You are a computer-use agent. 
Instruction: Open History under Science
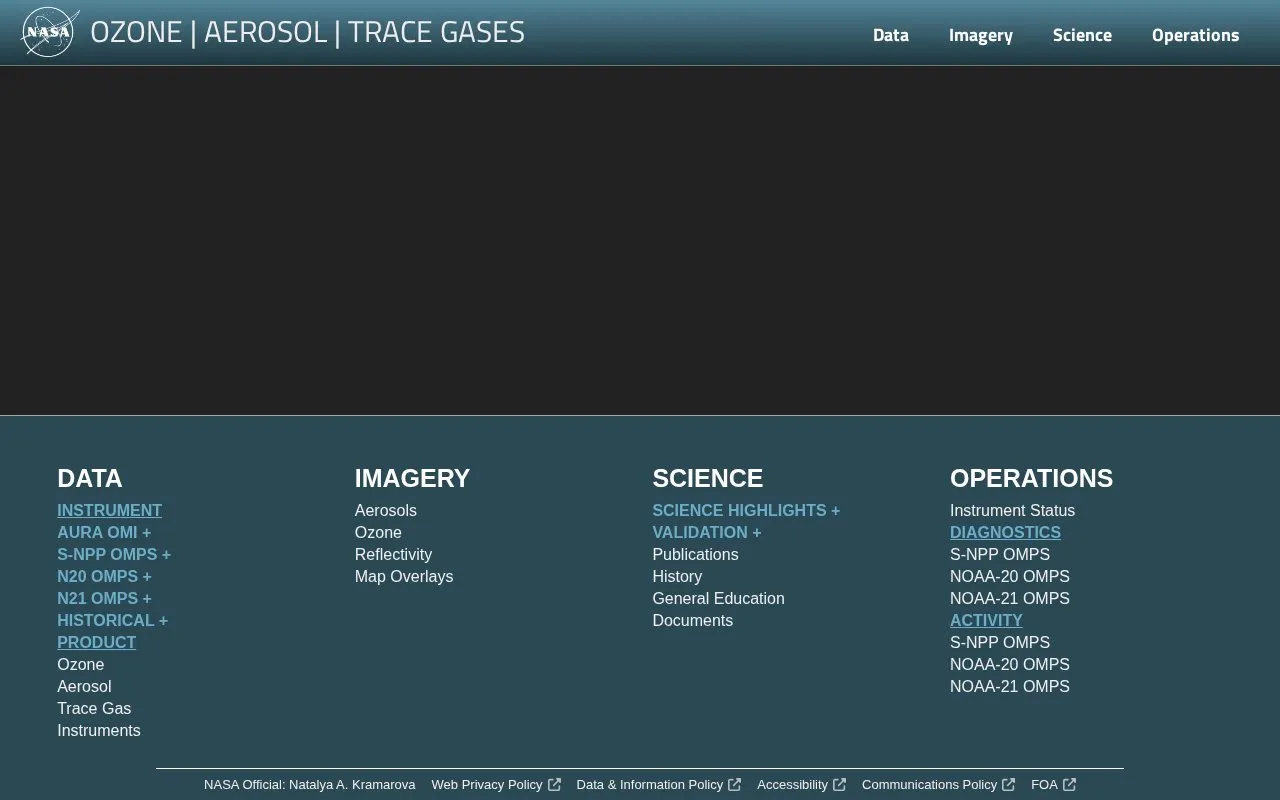pyautogui.click(x=677, y=577)
